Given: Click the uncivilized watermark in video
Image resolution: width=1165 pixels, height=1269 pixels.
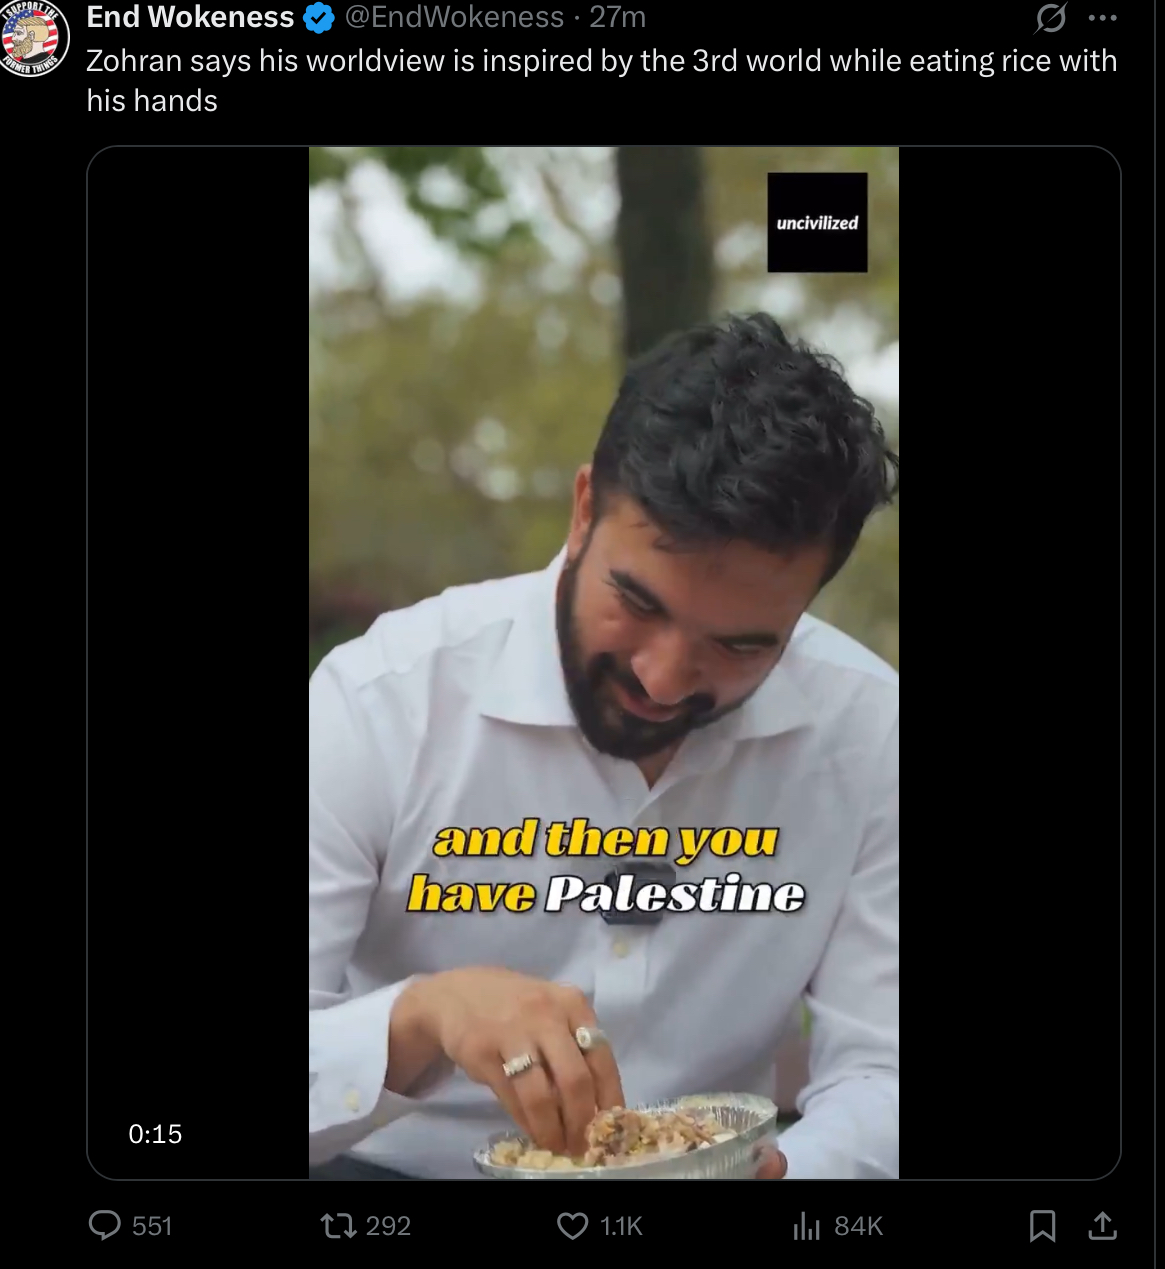Looking at the screenshot, I should click(817, 222).
